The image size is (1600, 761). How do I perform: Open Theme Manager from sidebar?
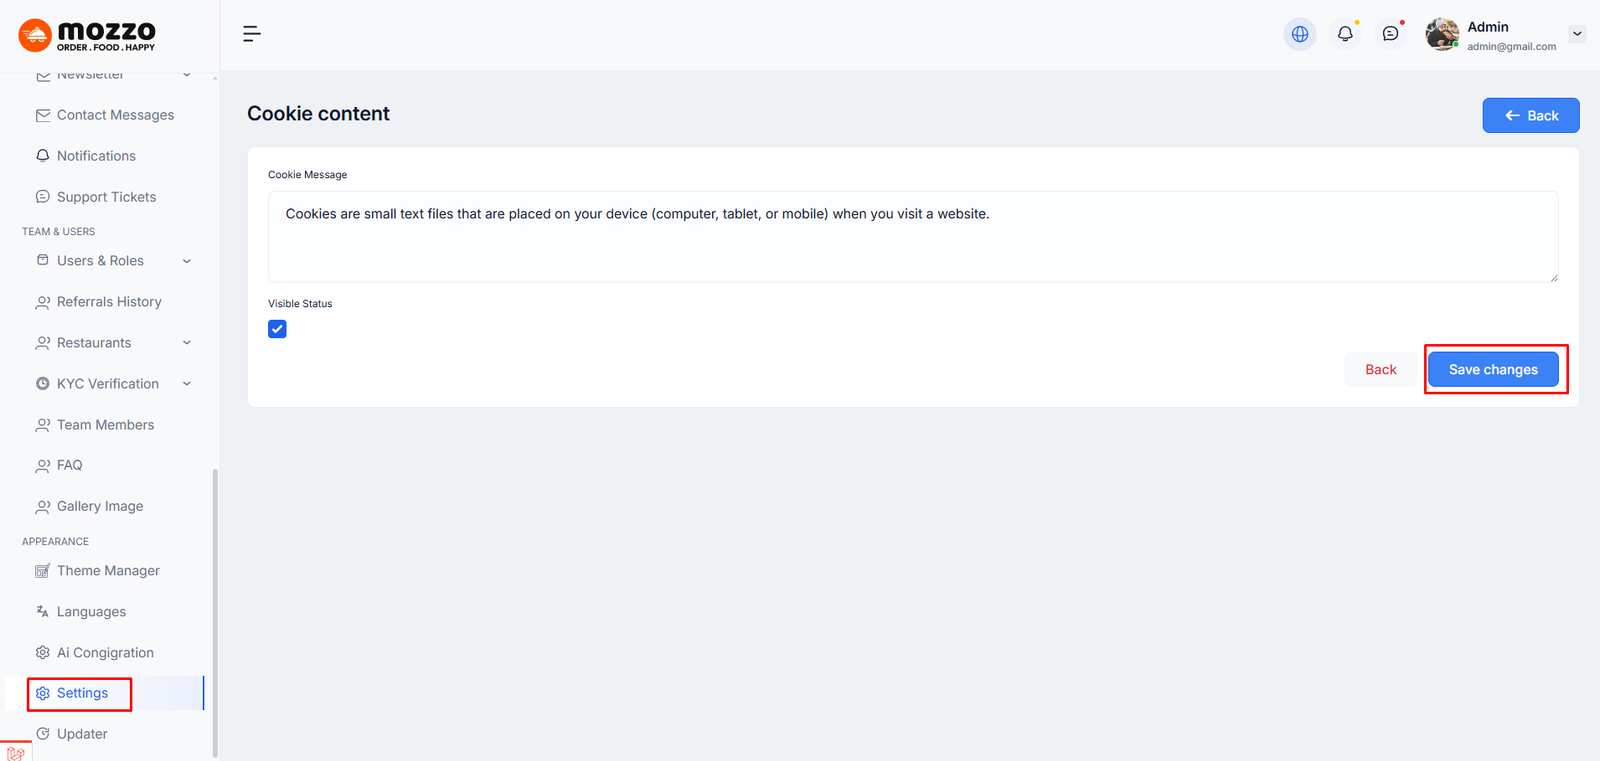pos(108,571)
